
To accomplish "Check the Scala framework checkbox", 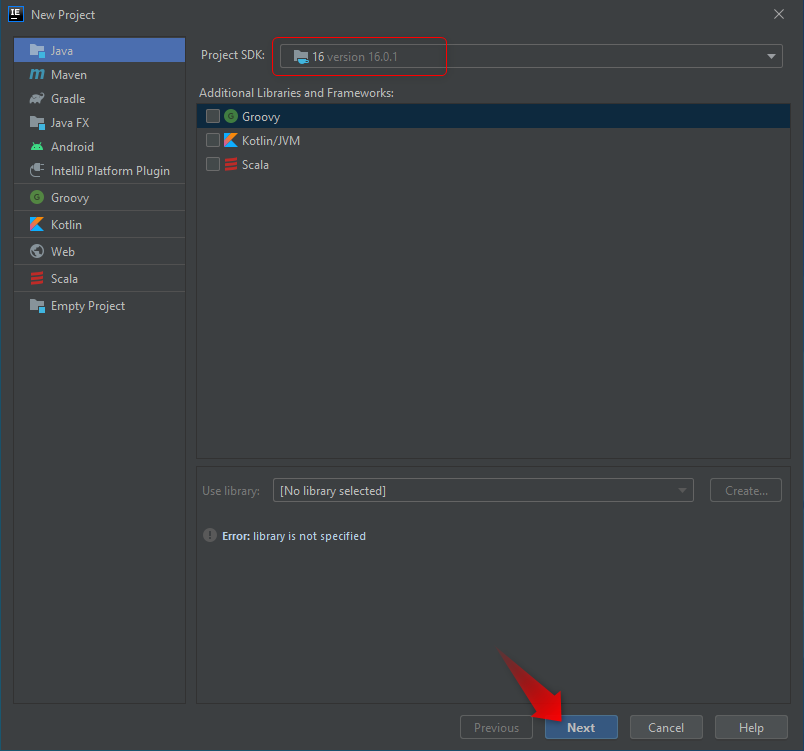I will click(213, 164).
